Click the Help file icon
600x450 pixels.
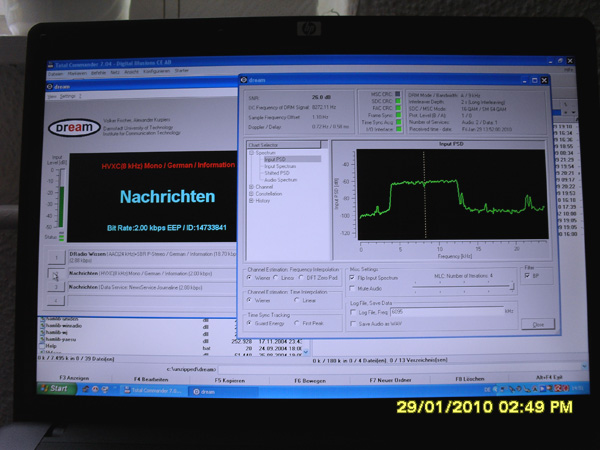(42, 346)
